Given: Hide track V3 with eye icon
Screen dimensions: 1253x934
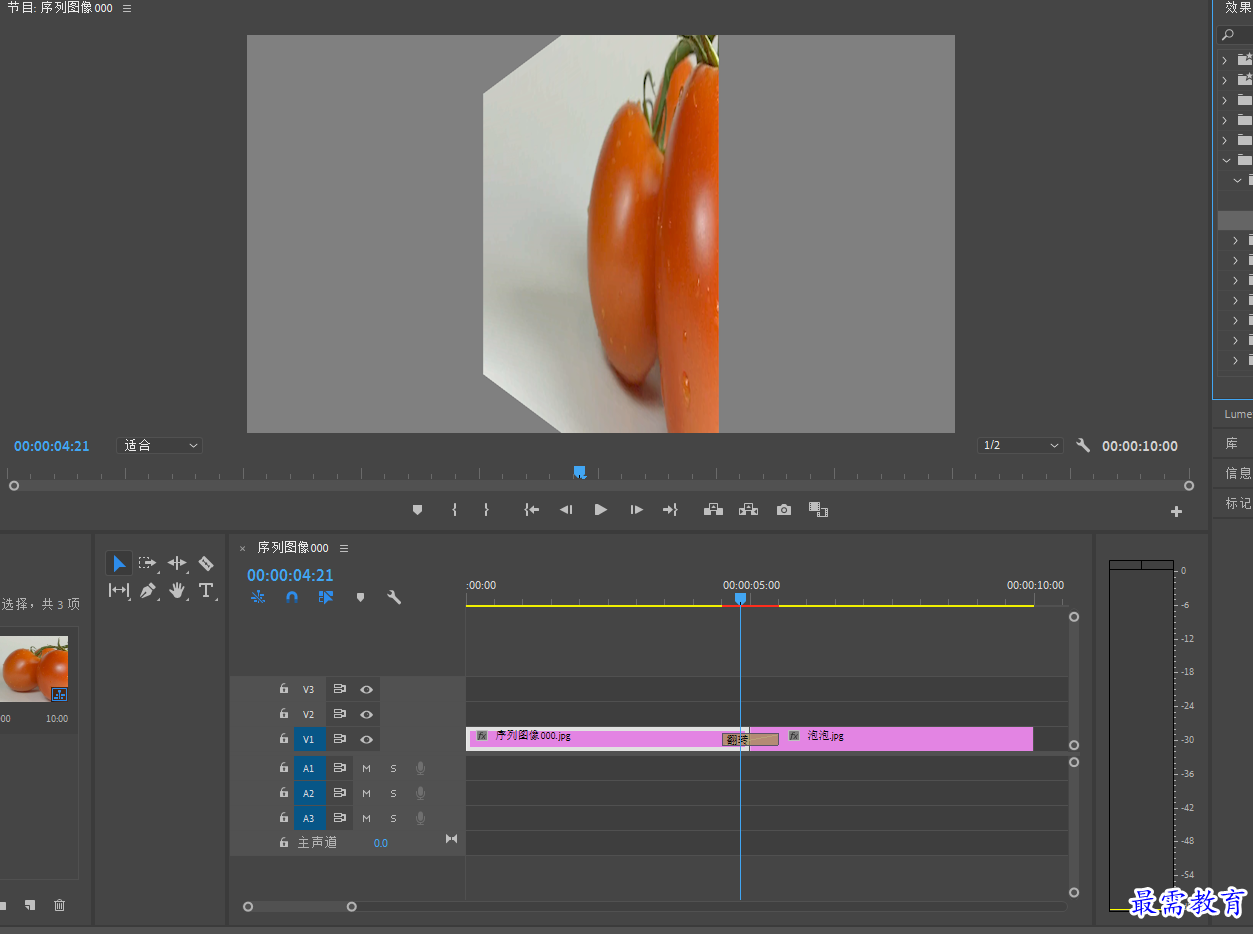Looking at the screenshot, I should 367,689.
